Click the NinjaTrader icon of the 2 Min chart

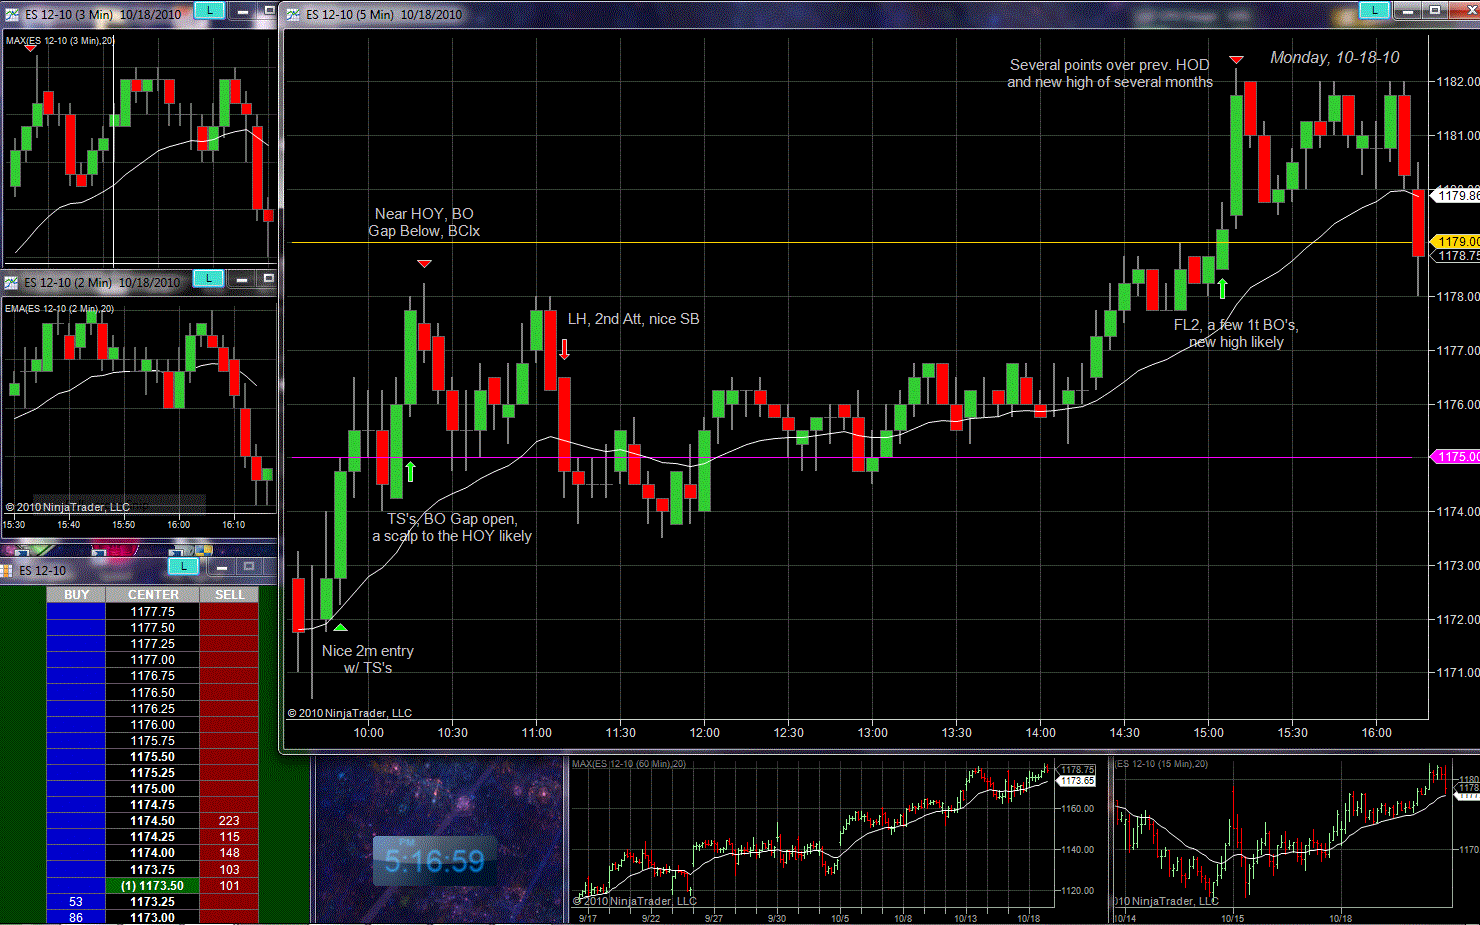point(12,283)
